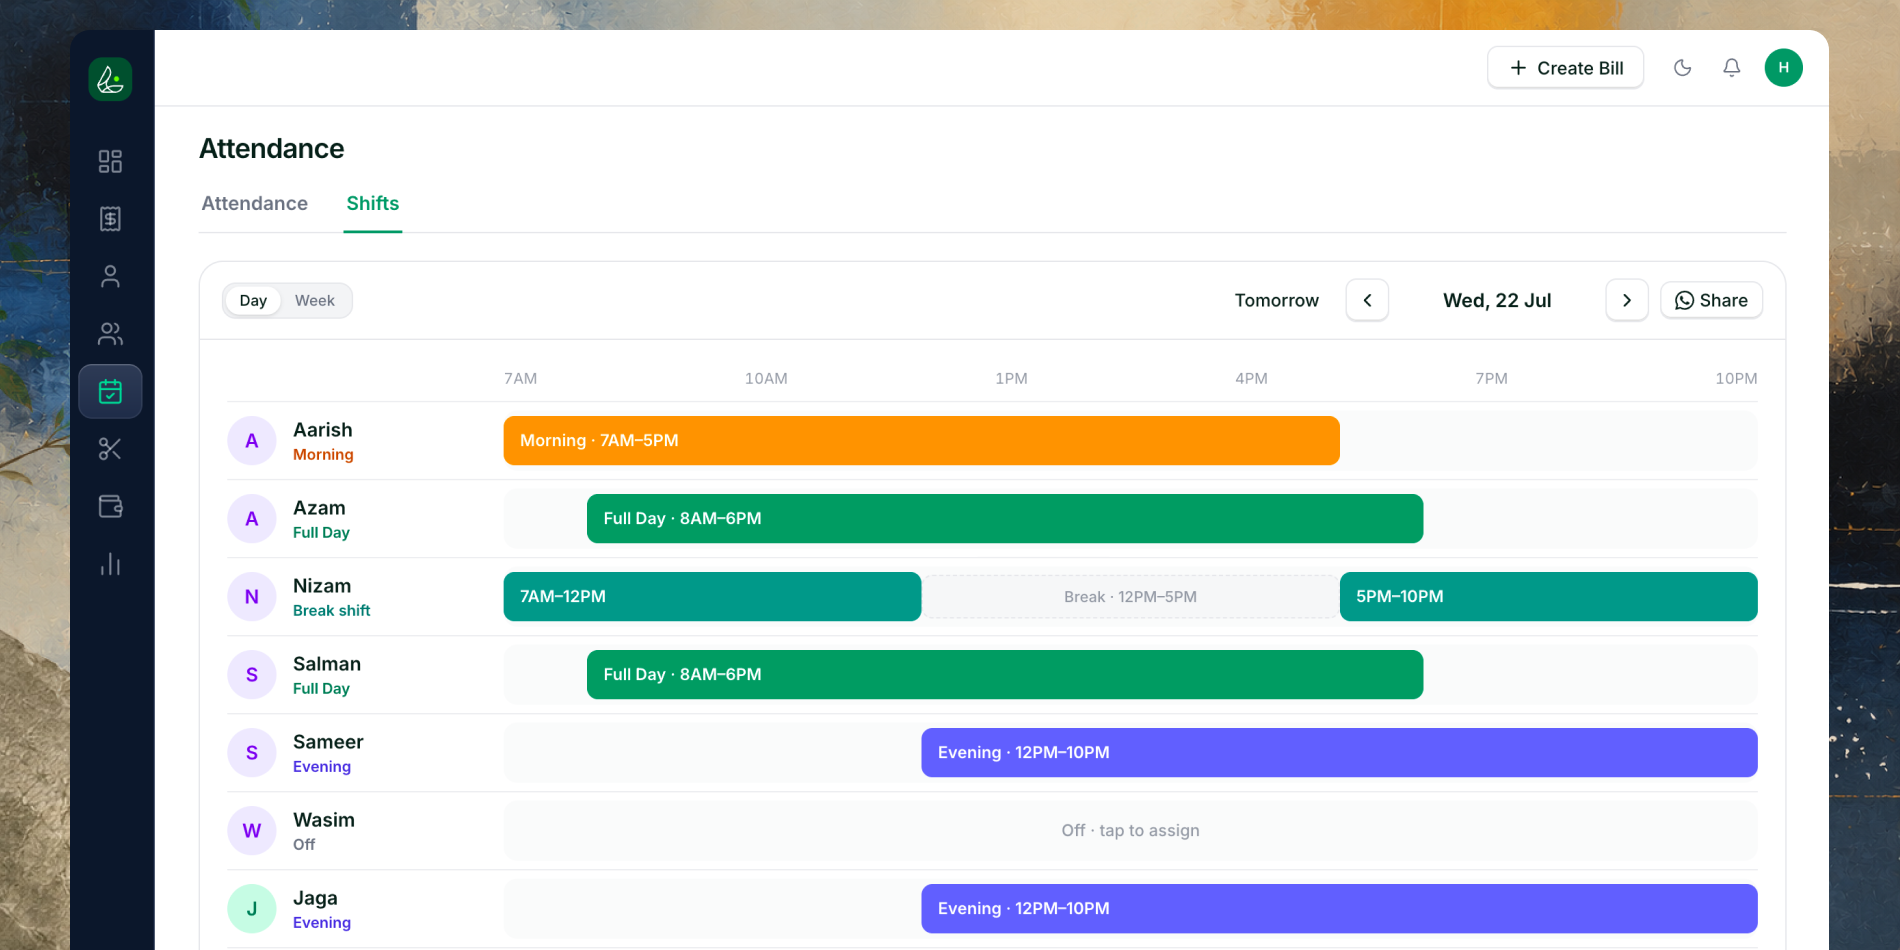Open the H profile avatar menu
Screen dimensions: 1900x950
[x=1783, y=68]
